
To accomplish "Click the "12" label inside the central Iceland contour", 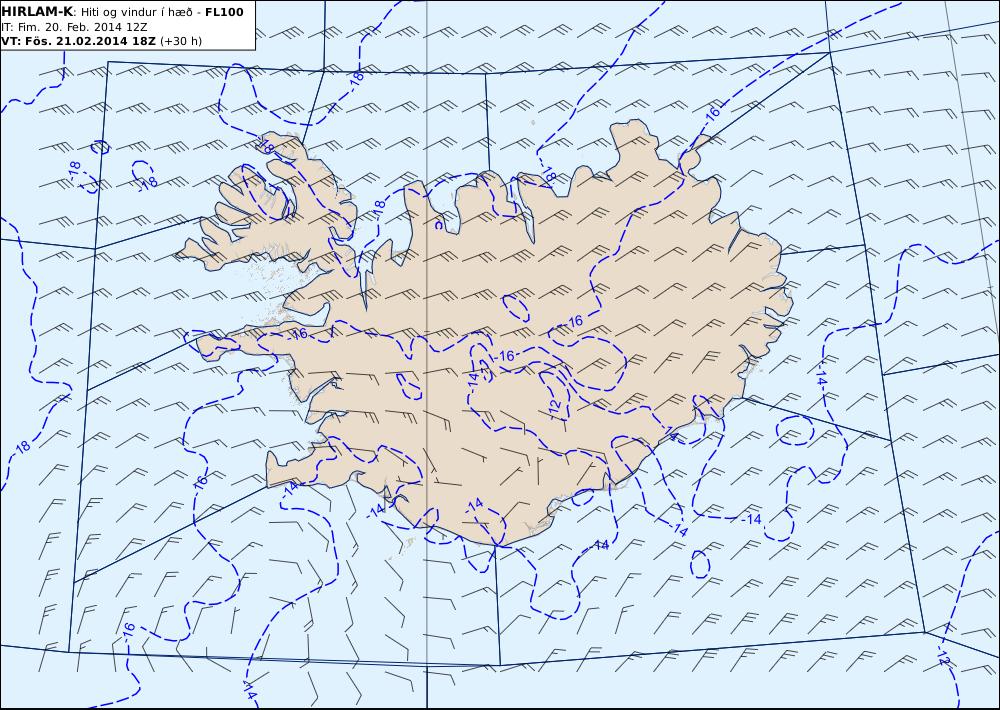I will [x=555, y=405].
